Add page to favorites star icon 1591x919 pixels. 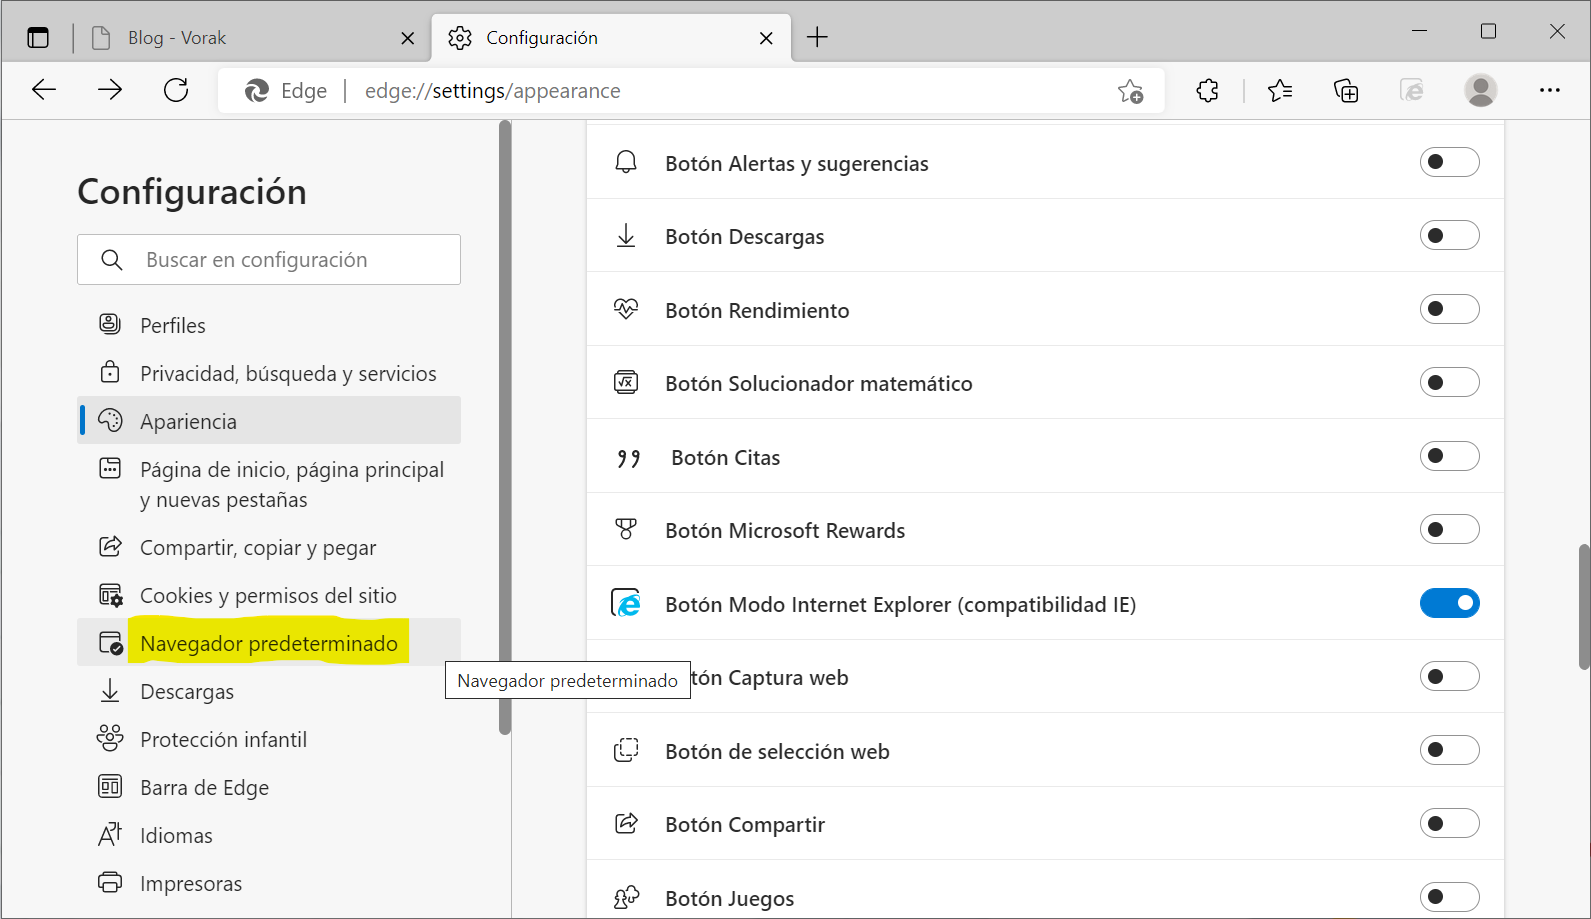1130,91
